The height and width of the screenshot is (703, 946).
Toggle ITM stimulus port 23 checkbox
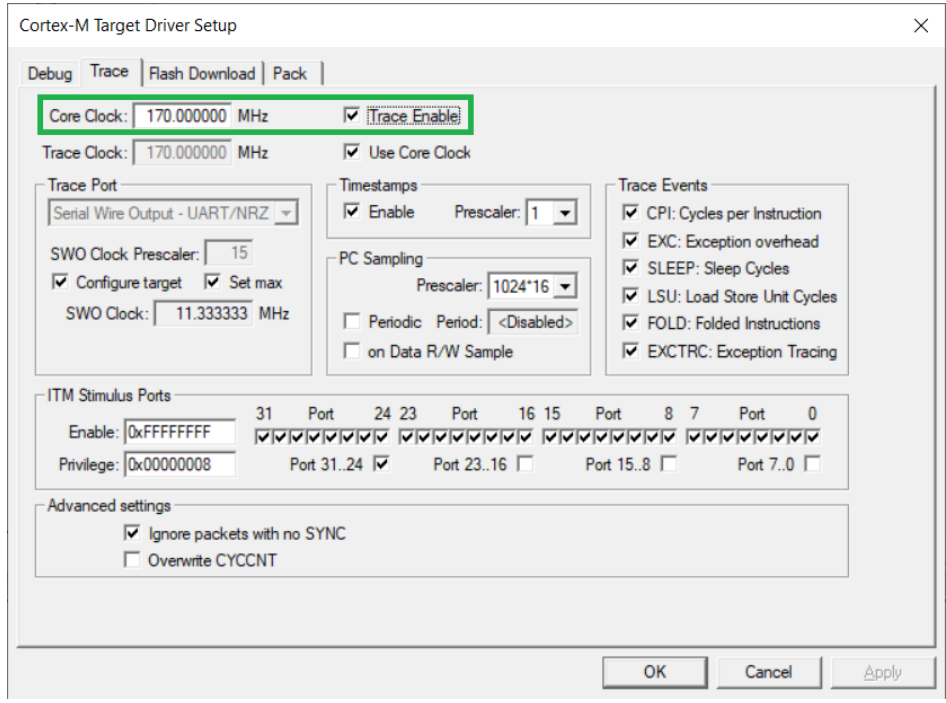tap(407, 437)
